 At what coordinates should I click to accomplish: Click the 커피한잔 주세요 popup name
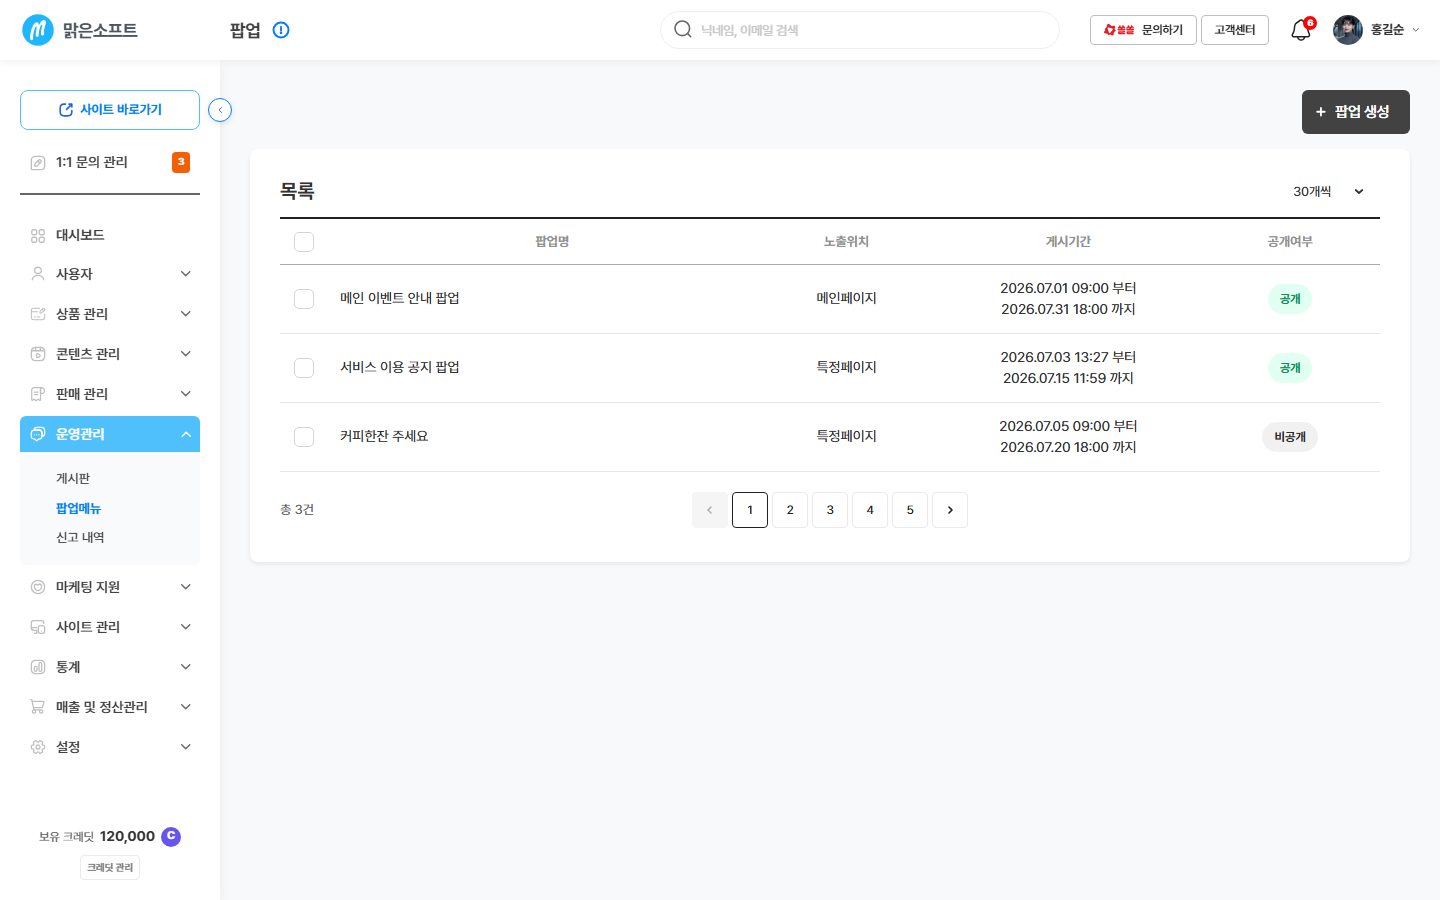coord(384,436)
